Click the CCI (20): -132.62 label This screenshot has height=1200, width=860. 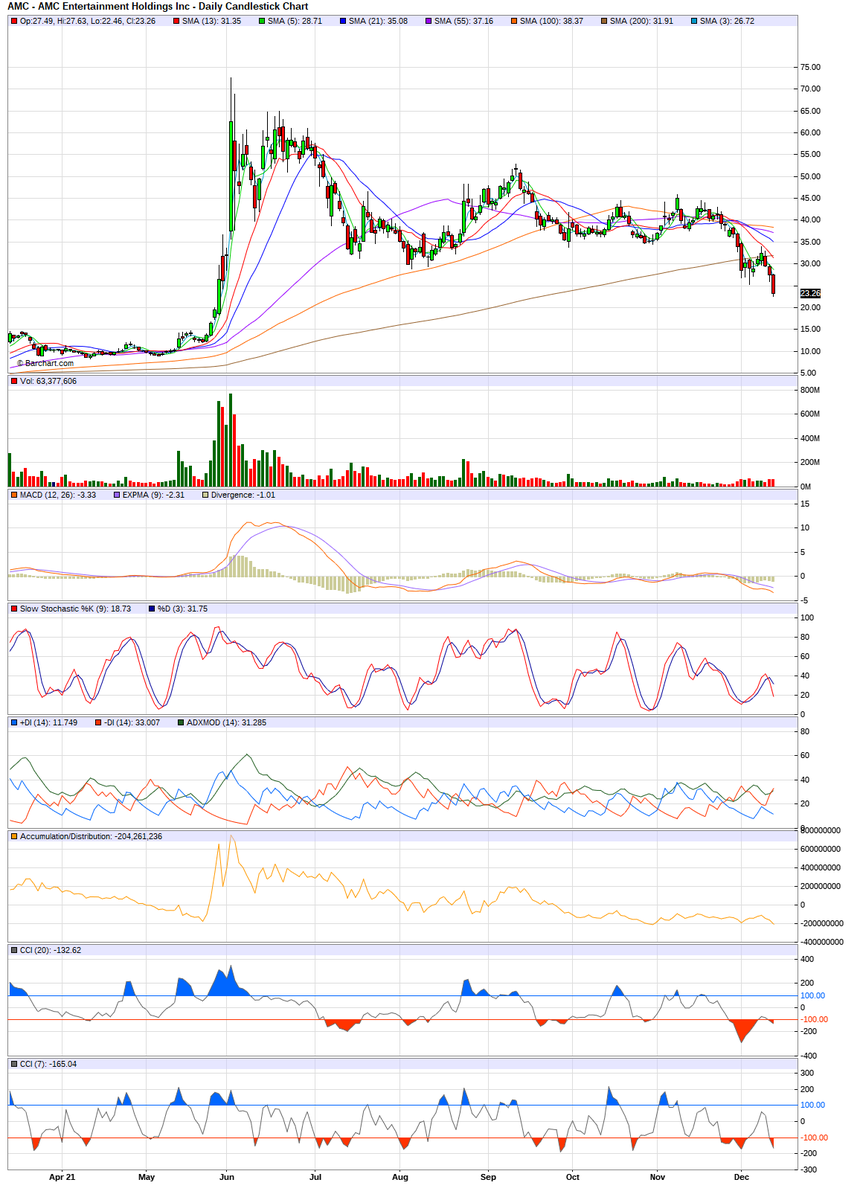click(50, 950)
